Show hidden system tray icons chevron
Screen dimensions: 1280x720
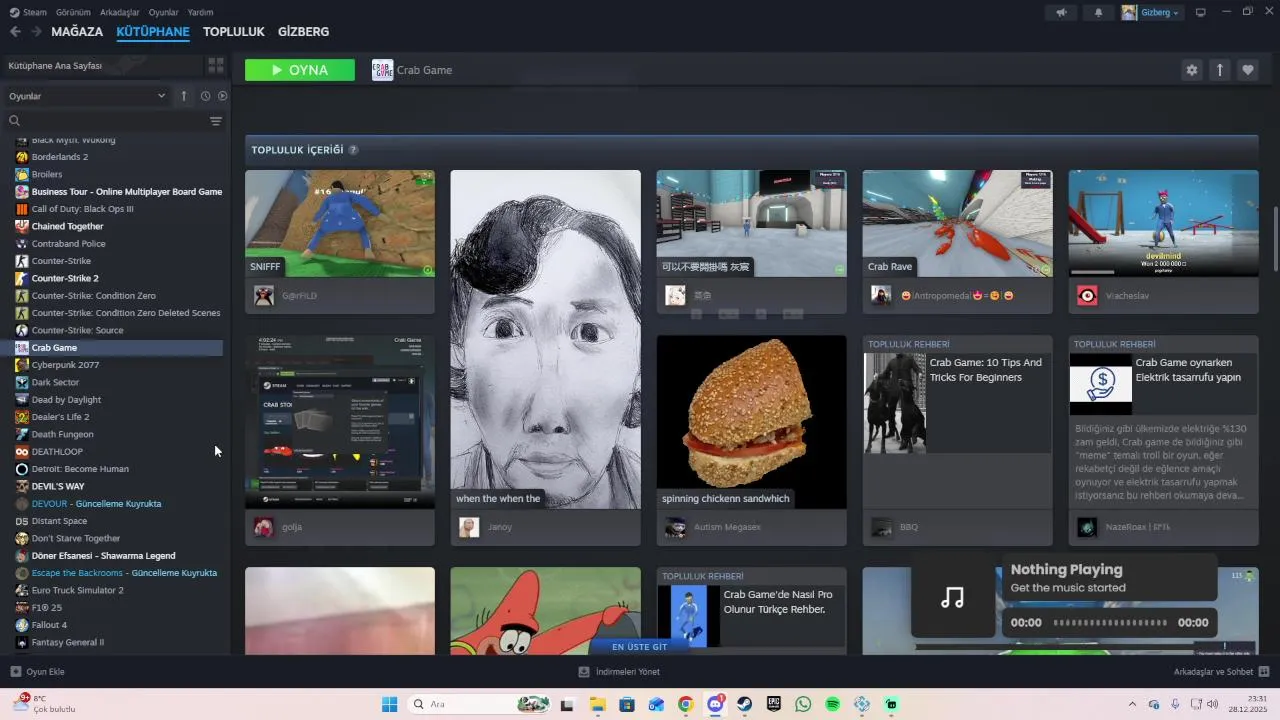(x=1132, y=704)
